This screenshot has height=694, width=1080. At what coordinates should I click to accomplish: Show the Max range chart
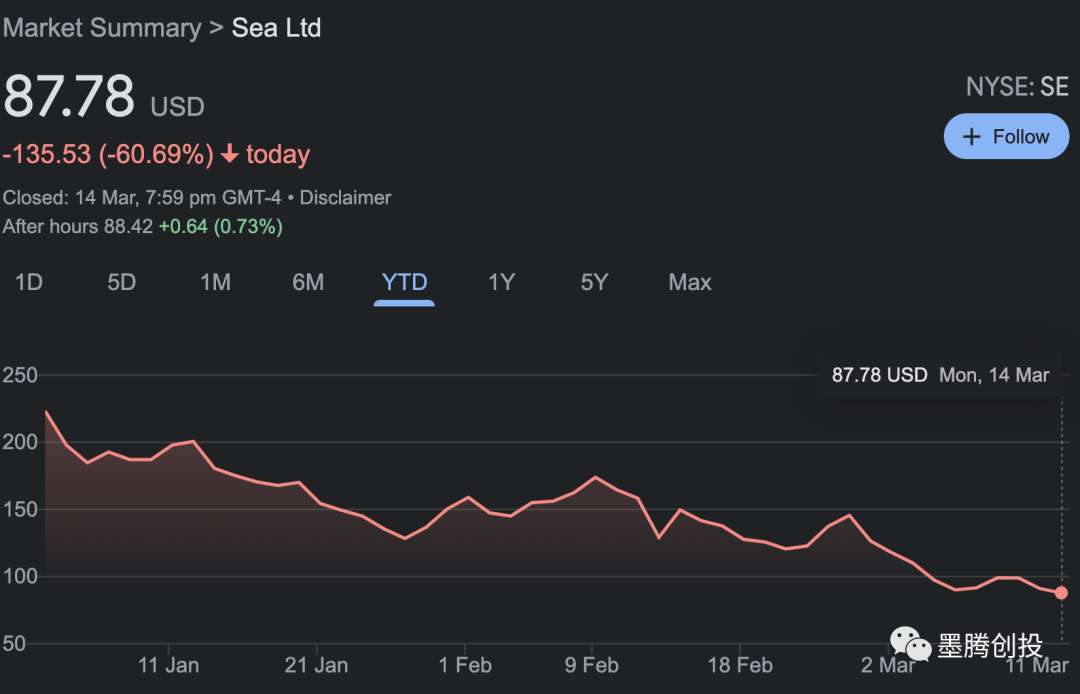pos(689,282)
